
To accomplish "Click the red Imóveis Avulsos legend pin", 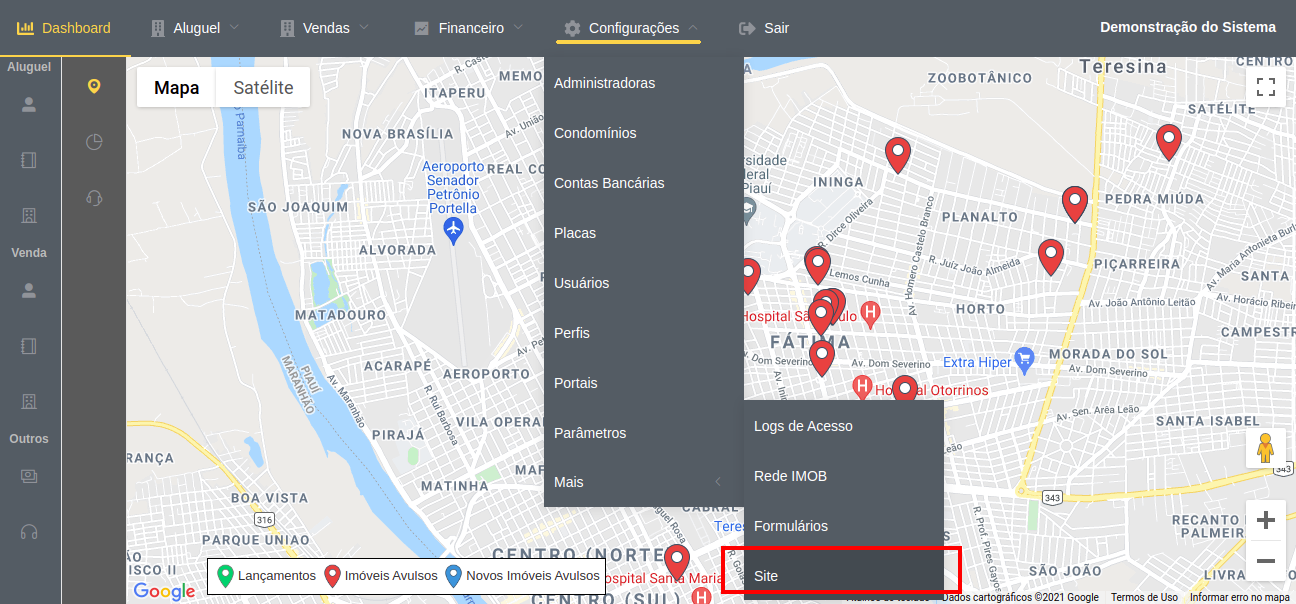I will point(333,576).
